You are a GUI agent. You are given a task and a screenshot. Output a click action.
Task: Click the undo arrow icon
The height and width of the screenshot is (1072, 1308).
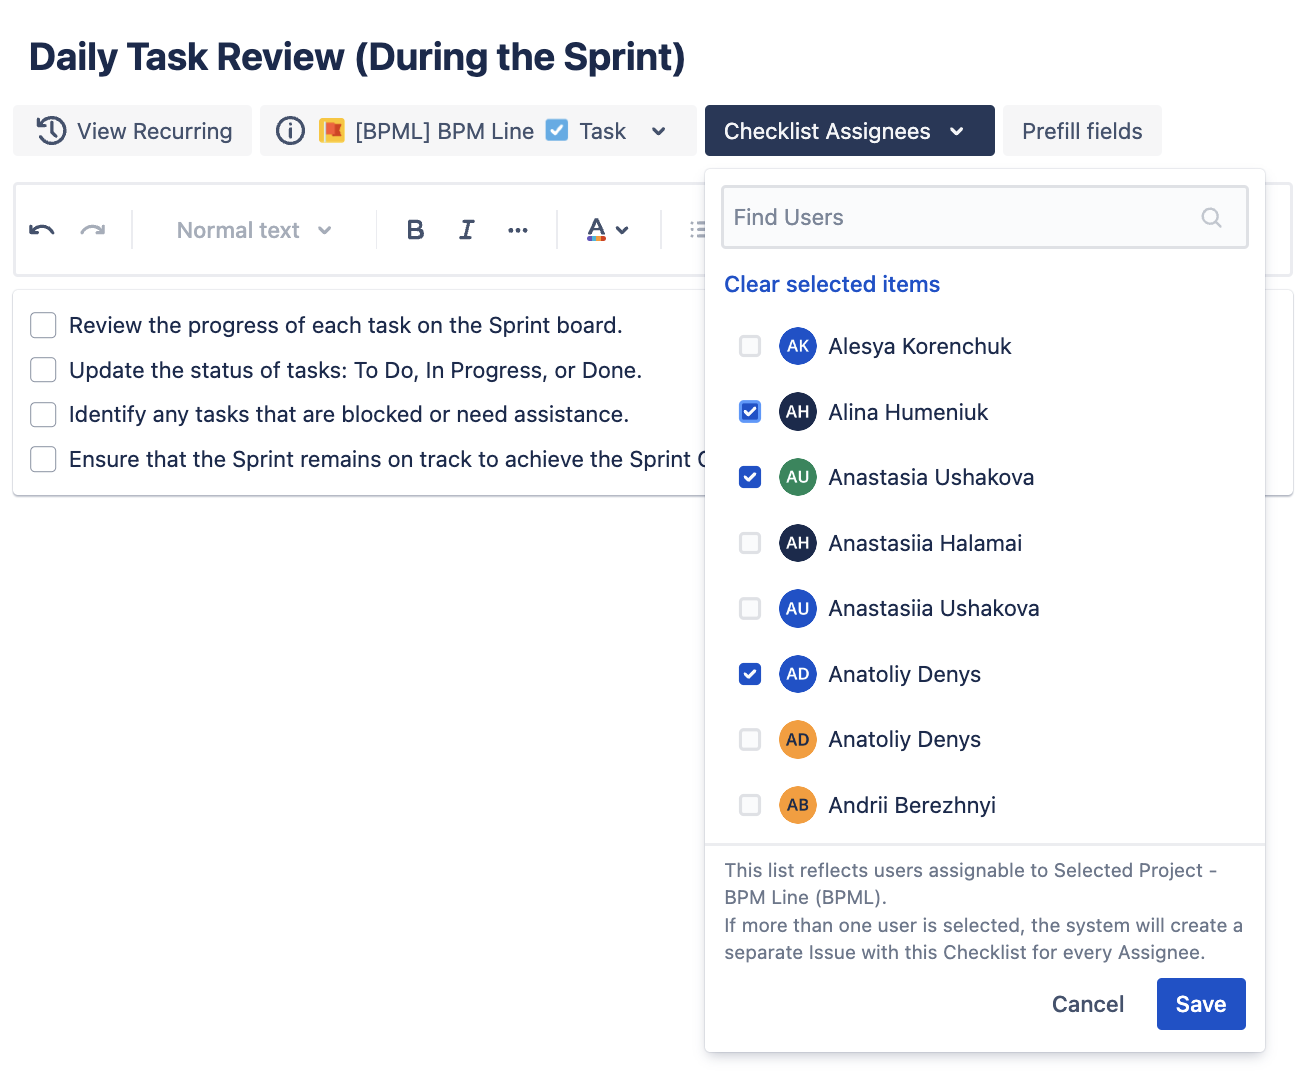click(42, 230)
